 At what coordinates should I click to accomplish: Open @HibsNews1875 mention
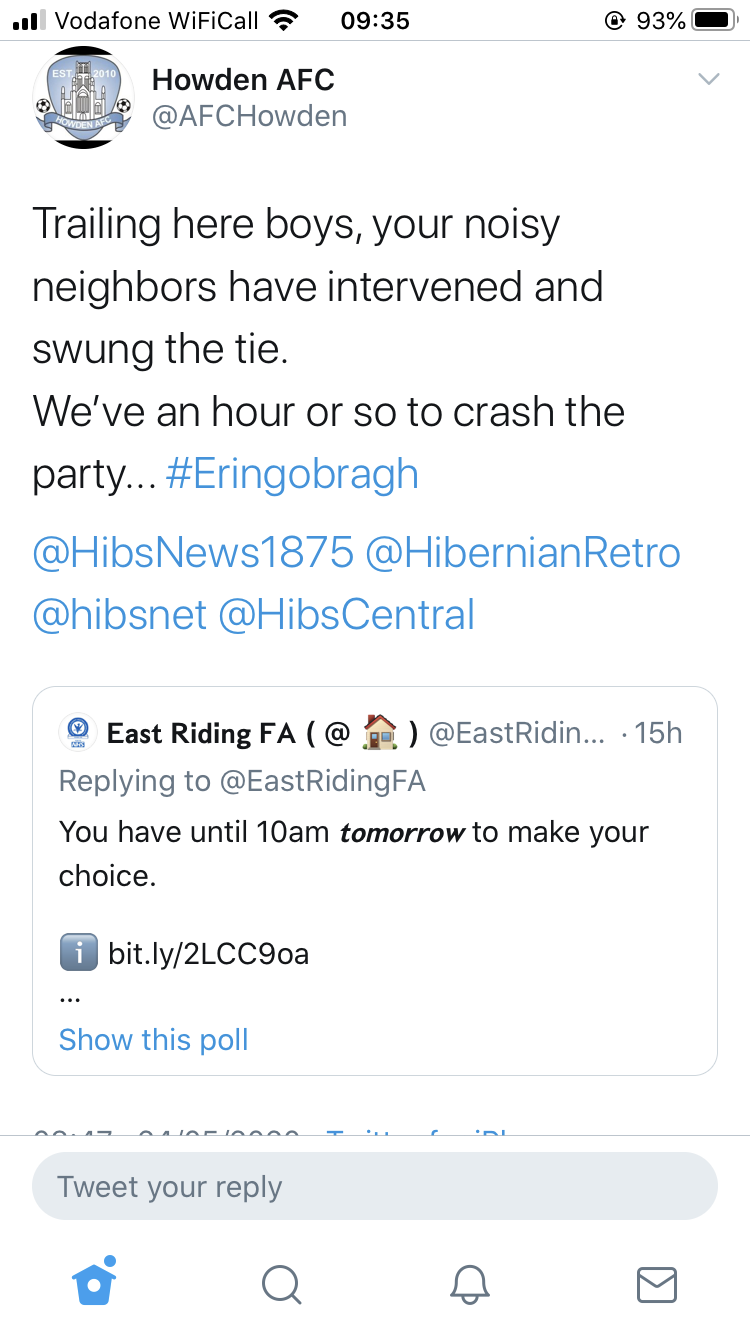pos(193,552)
